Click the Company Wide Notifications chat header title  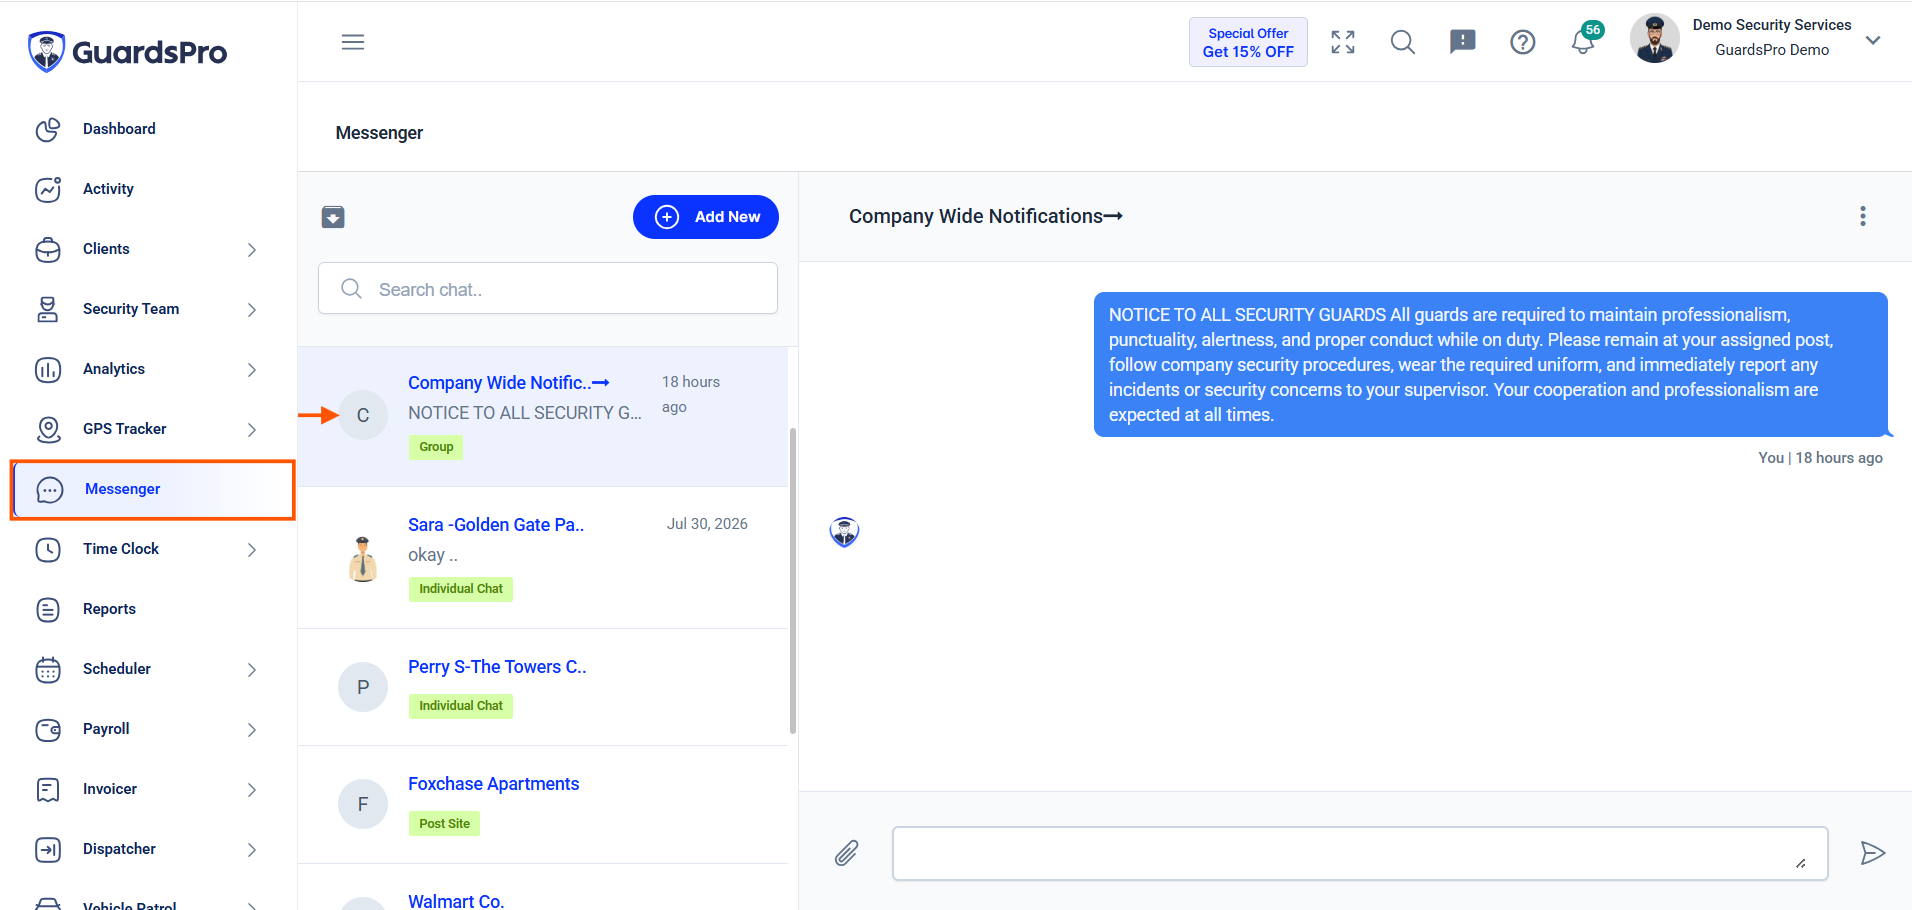pos(986,216)
